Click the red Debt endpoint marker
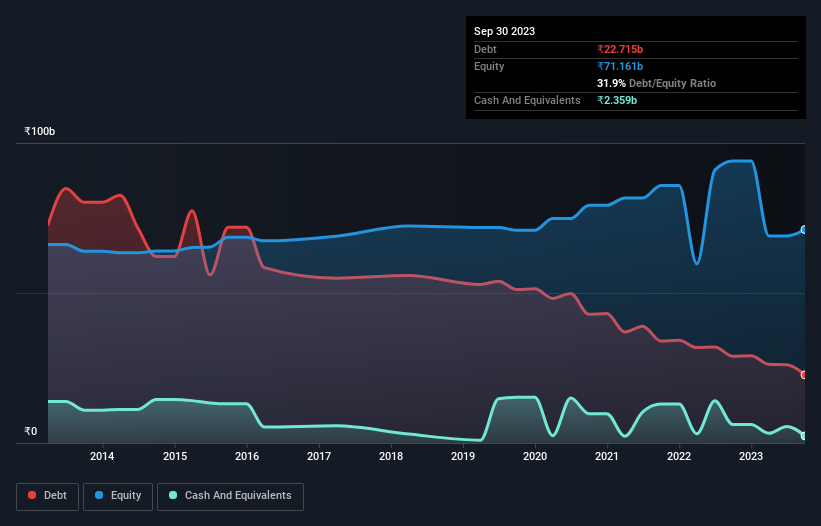The image size is (821, 526). click(x=803, y=375)
